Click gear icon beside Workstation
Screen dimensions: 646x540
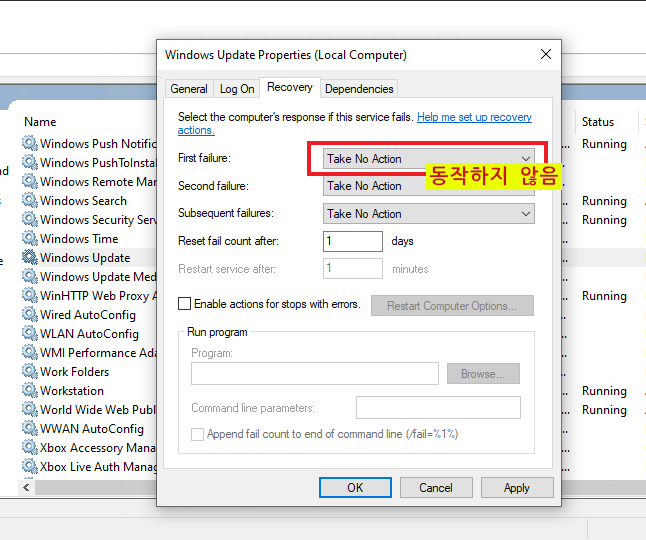click(x=30, y=390)
